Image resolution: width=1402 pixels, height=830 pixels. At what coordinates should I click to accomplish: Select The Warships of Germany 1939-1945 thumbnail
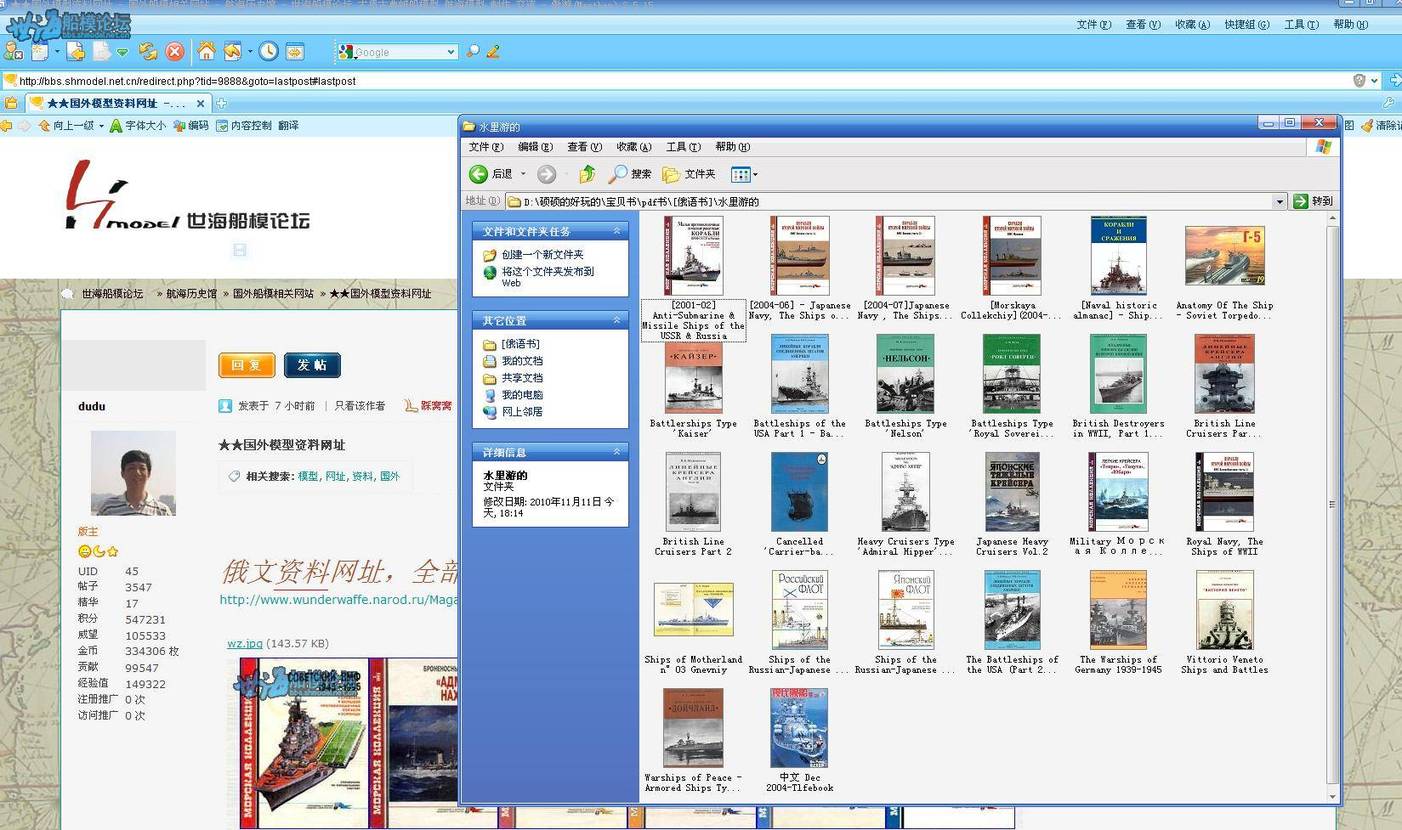(1118, 610)
